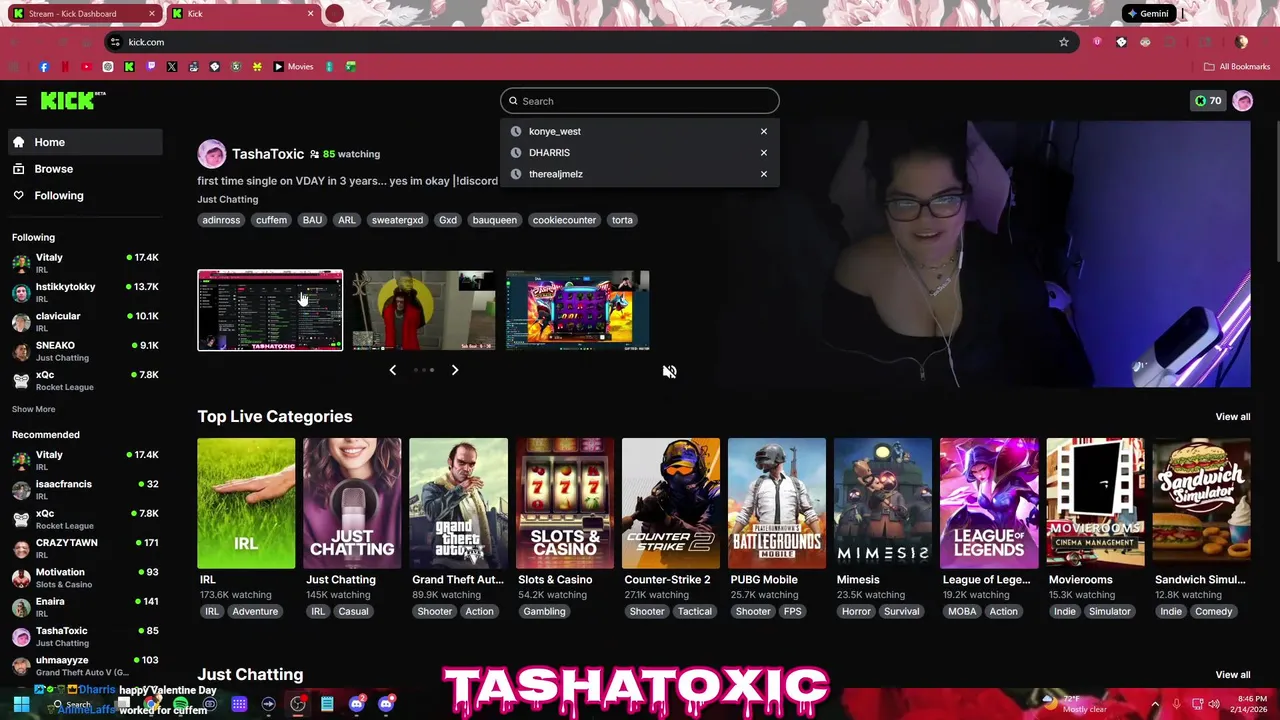1280x720 pixels.
Task: Remove konye_west from search history
Action: (764, 131)
